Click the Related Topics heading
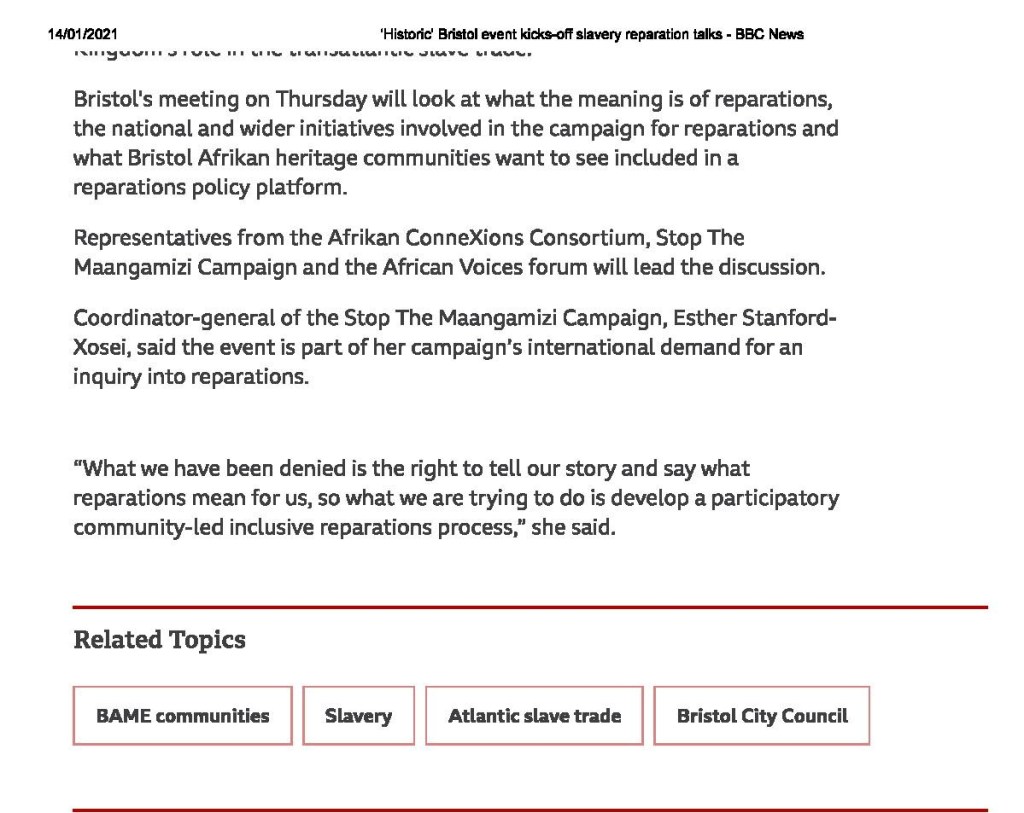Screen dimensions: 1024x813 pyautogui.click(x=159, y=640)
